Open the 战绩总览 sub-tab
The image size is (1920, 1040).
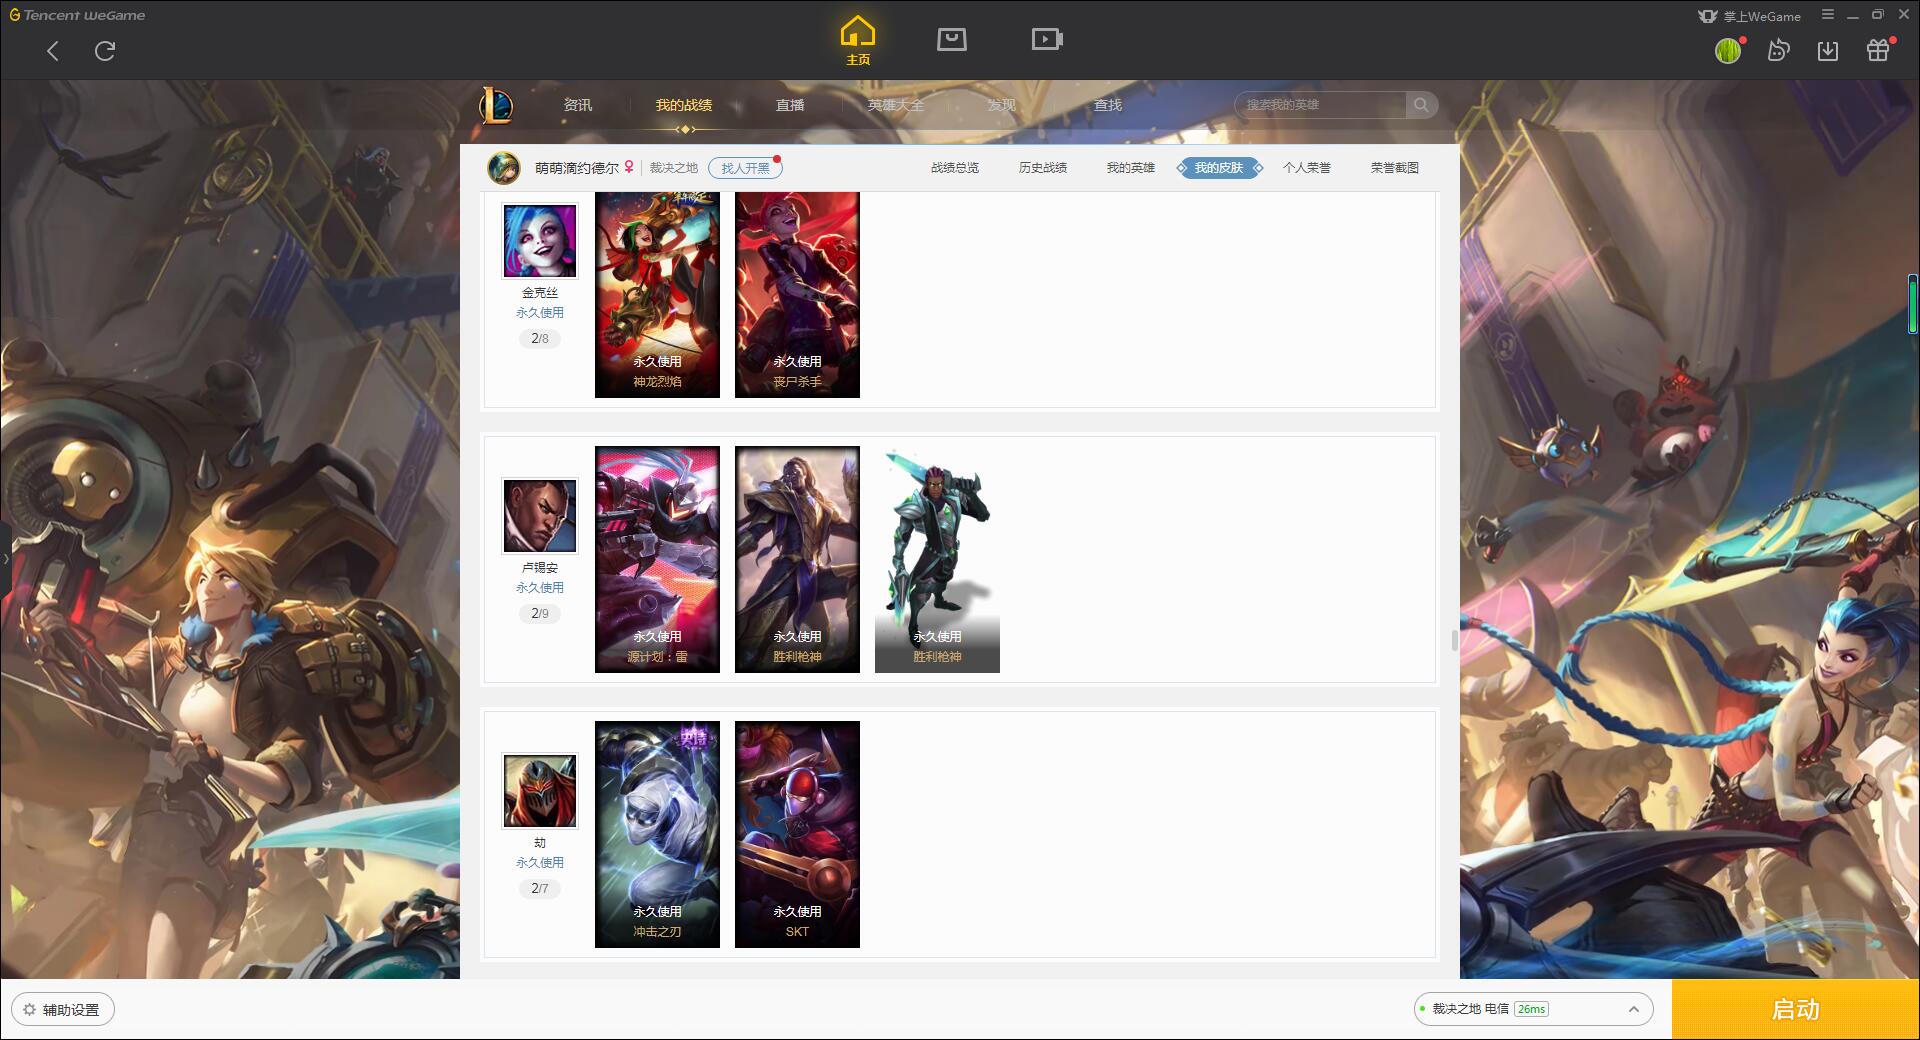click(x=955, y=168)
